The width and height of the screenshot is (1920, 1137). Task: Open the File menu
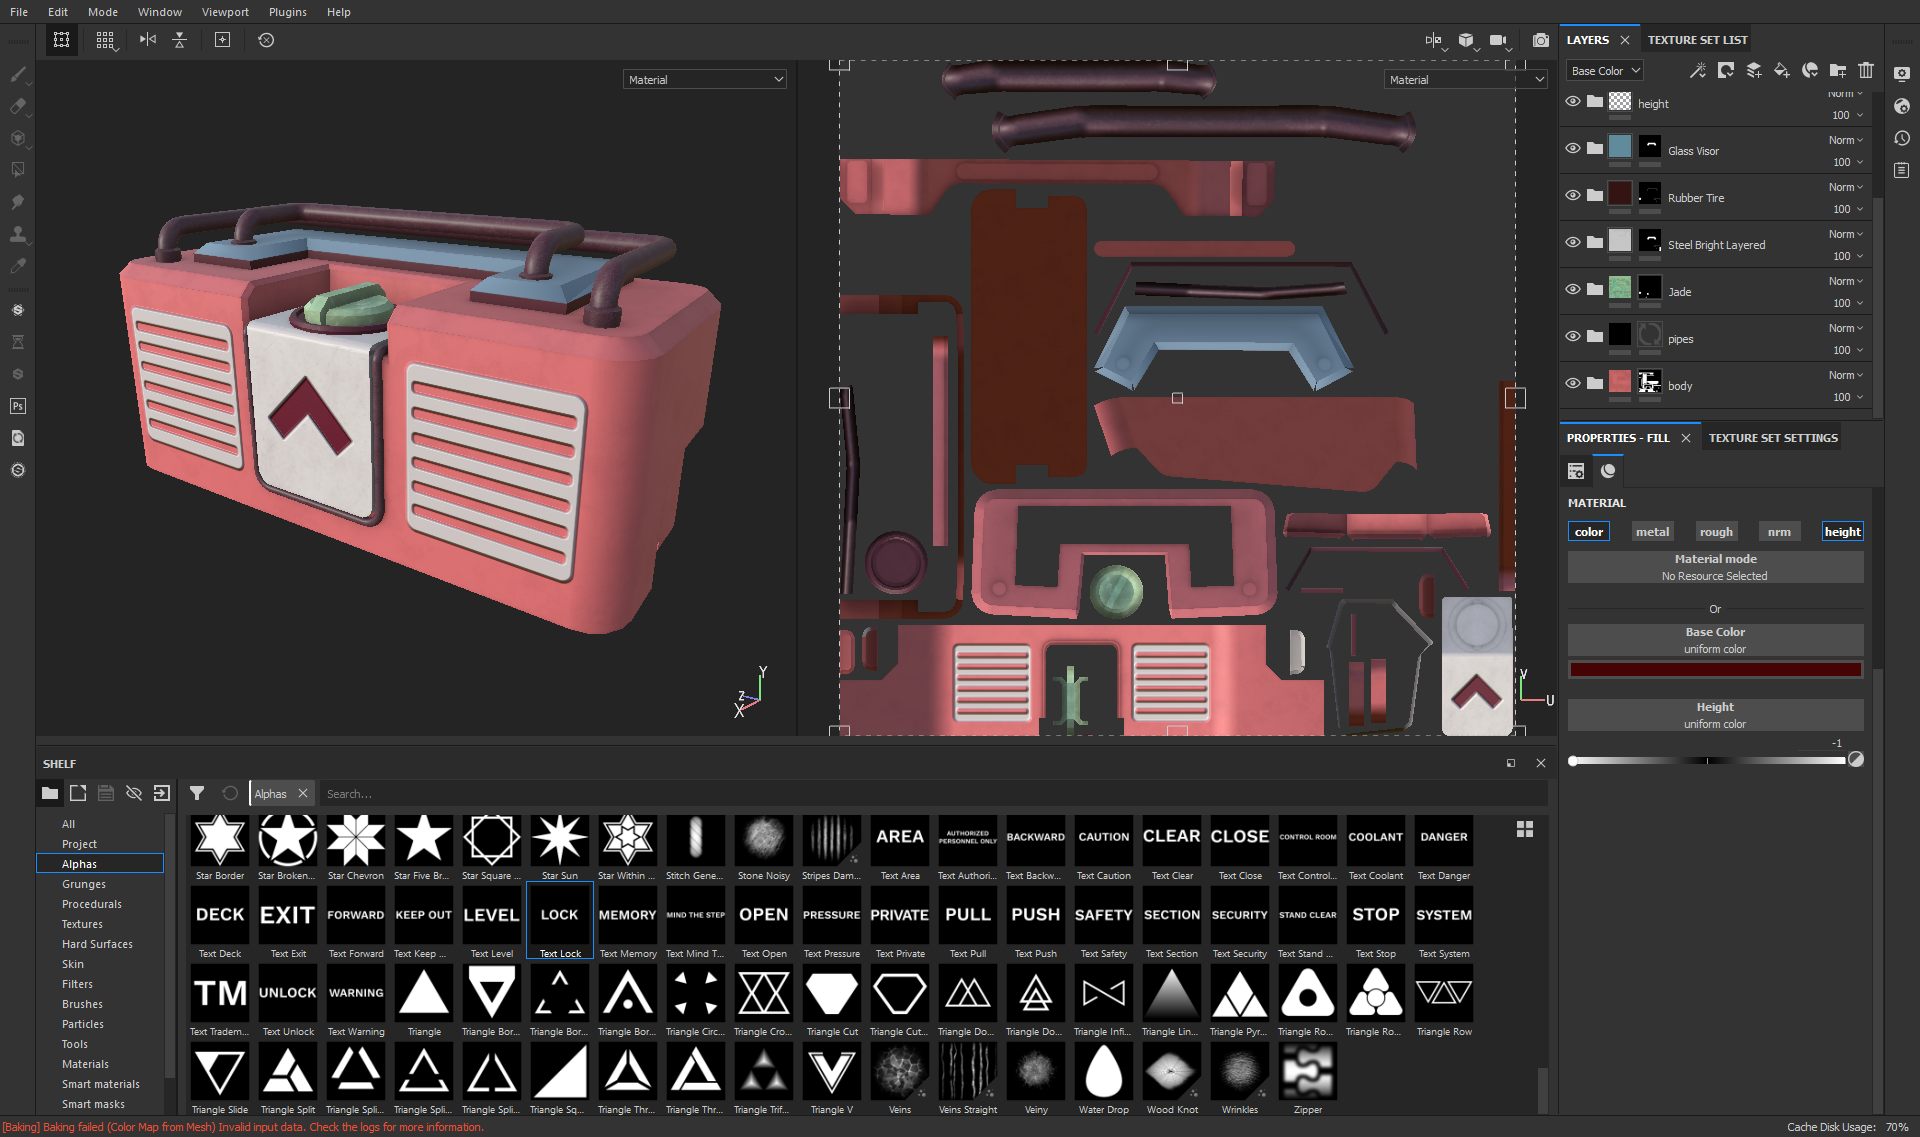coord(19,12)
